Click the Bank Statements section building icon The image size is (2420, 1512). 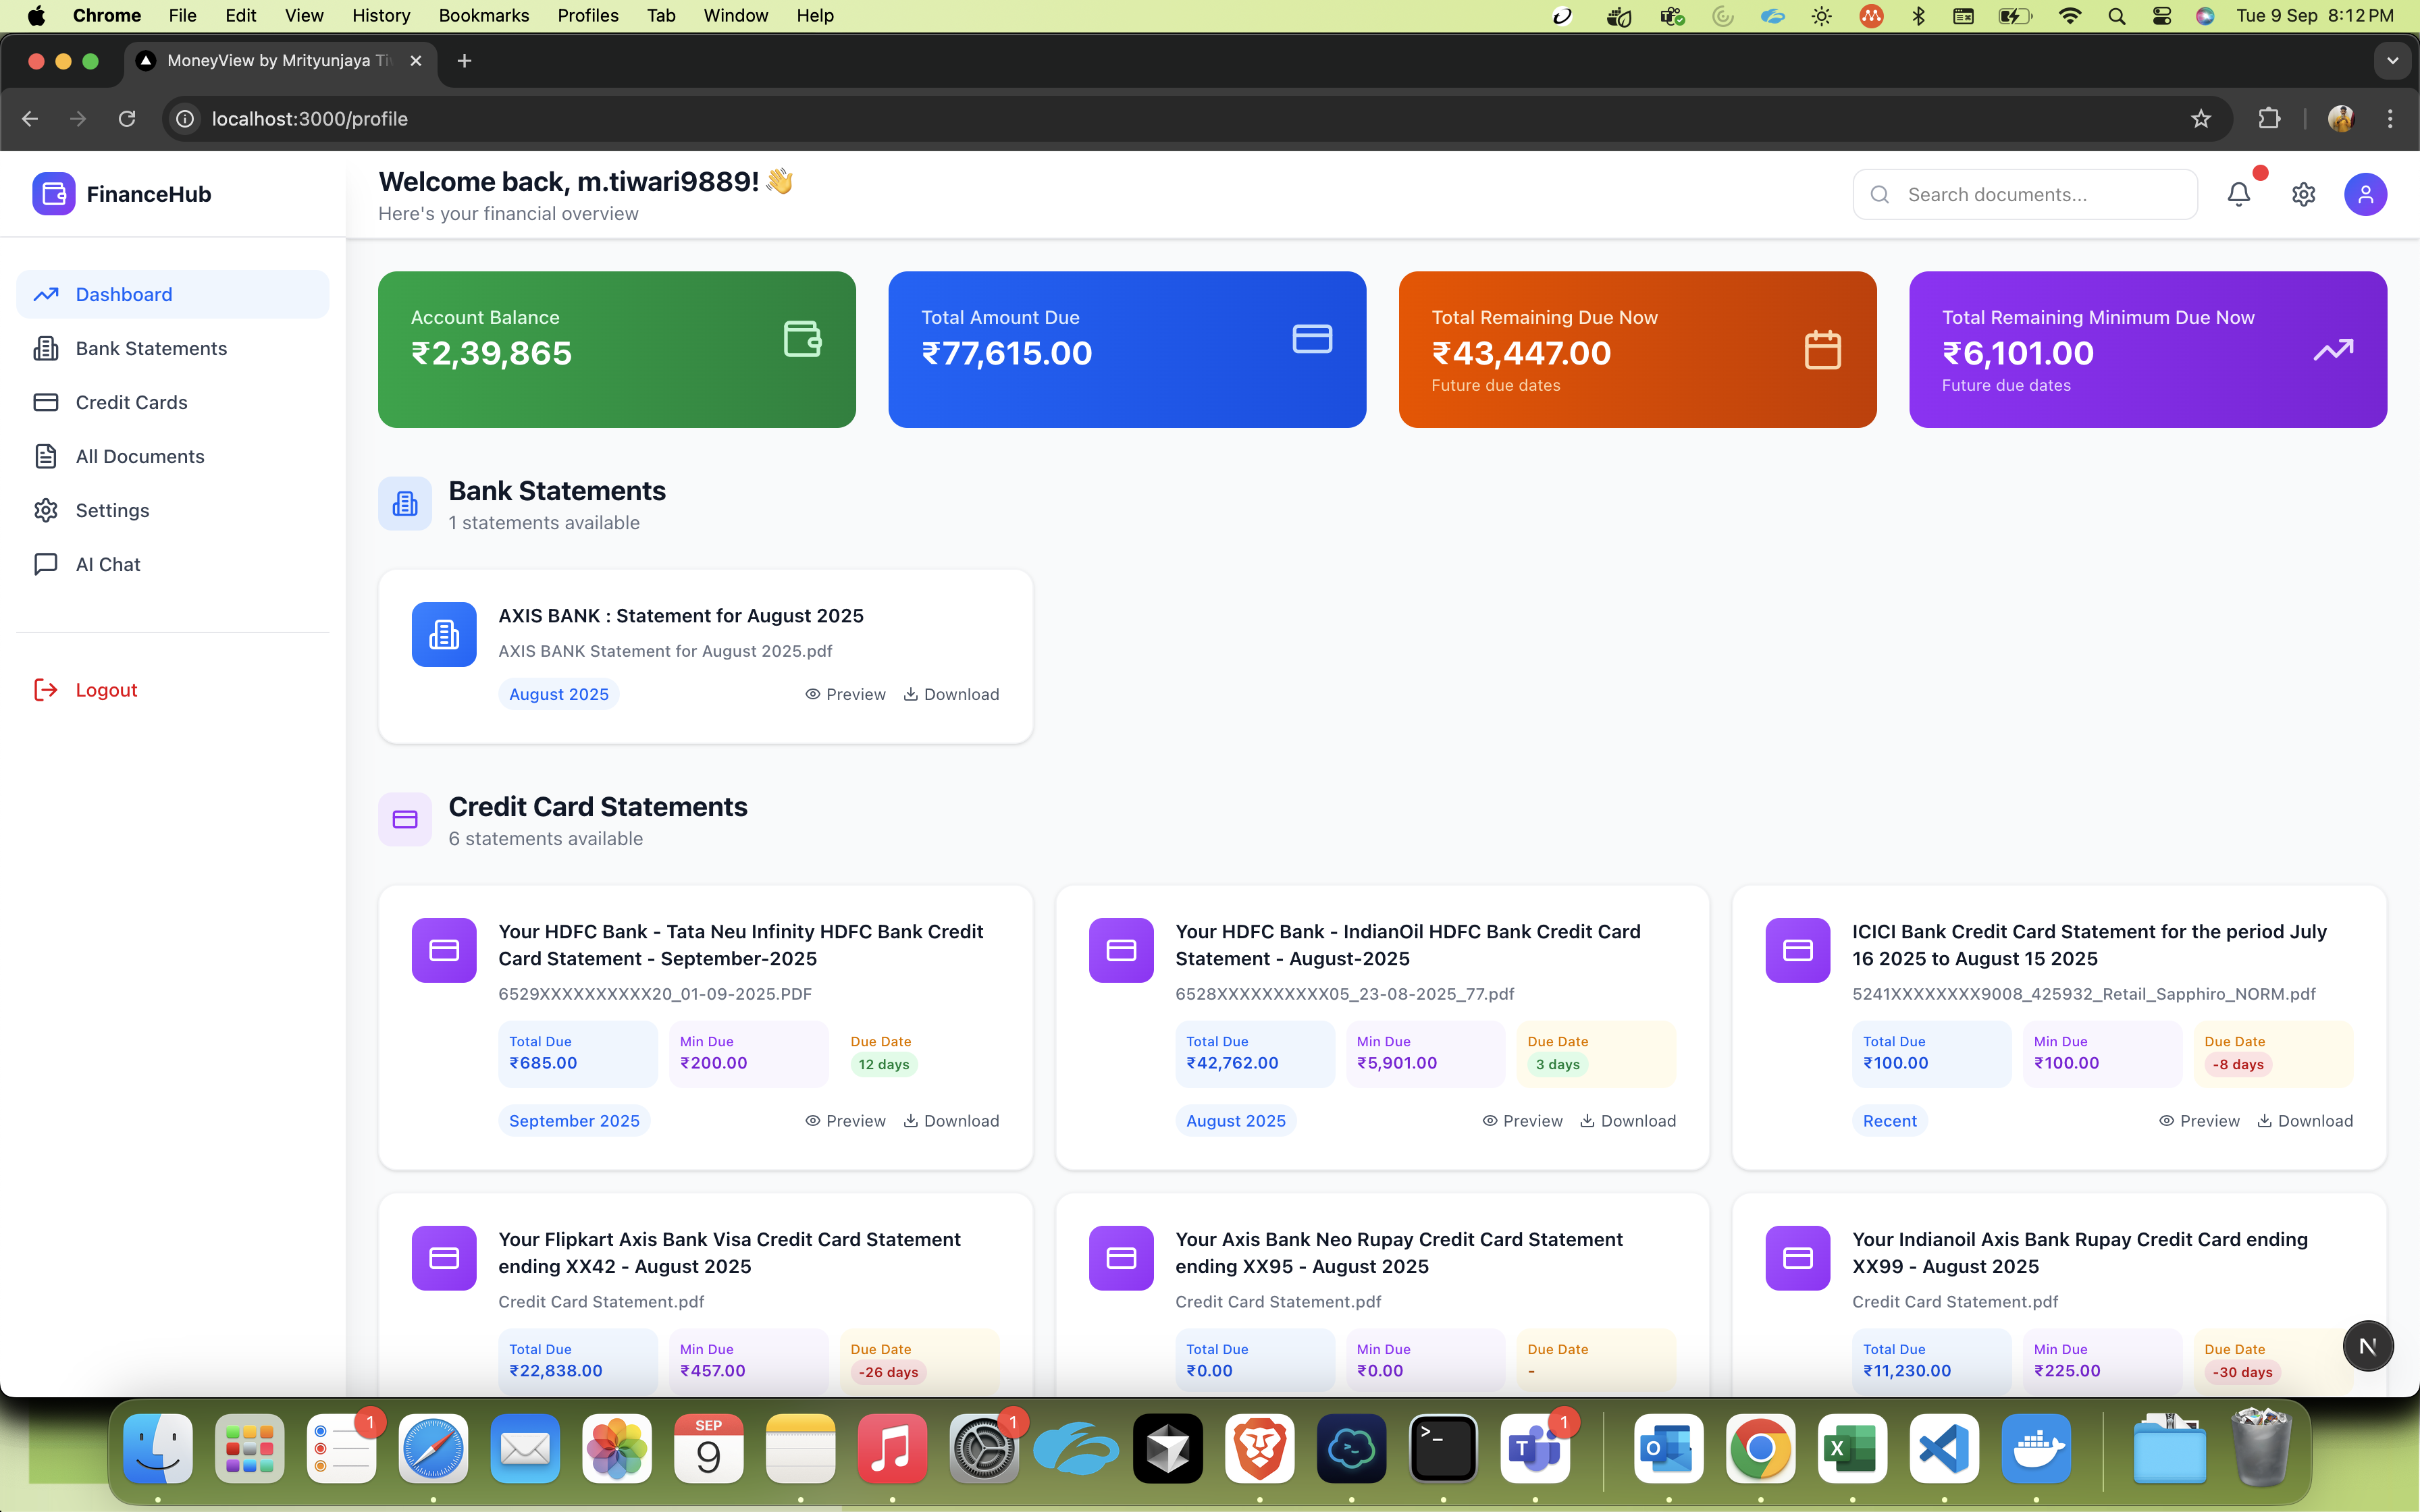tap(405, 503)
